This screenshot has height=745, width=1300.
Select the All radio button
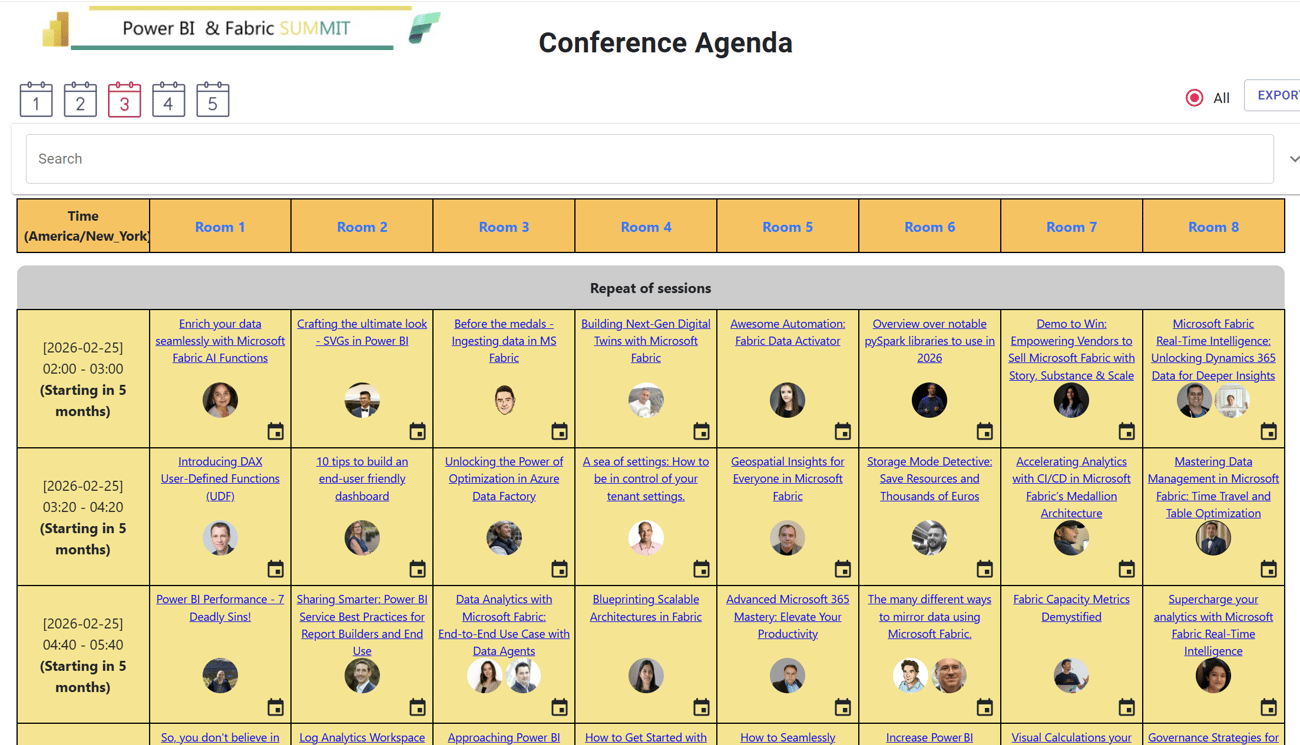tap(1194, 98)
